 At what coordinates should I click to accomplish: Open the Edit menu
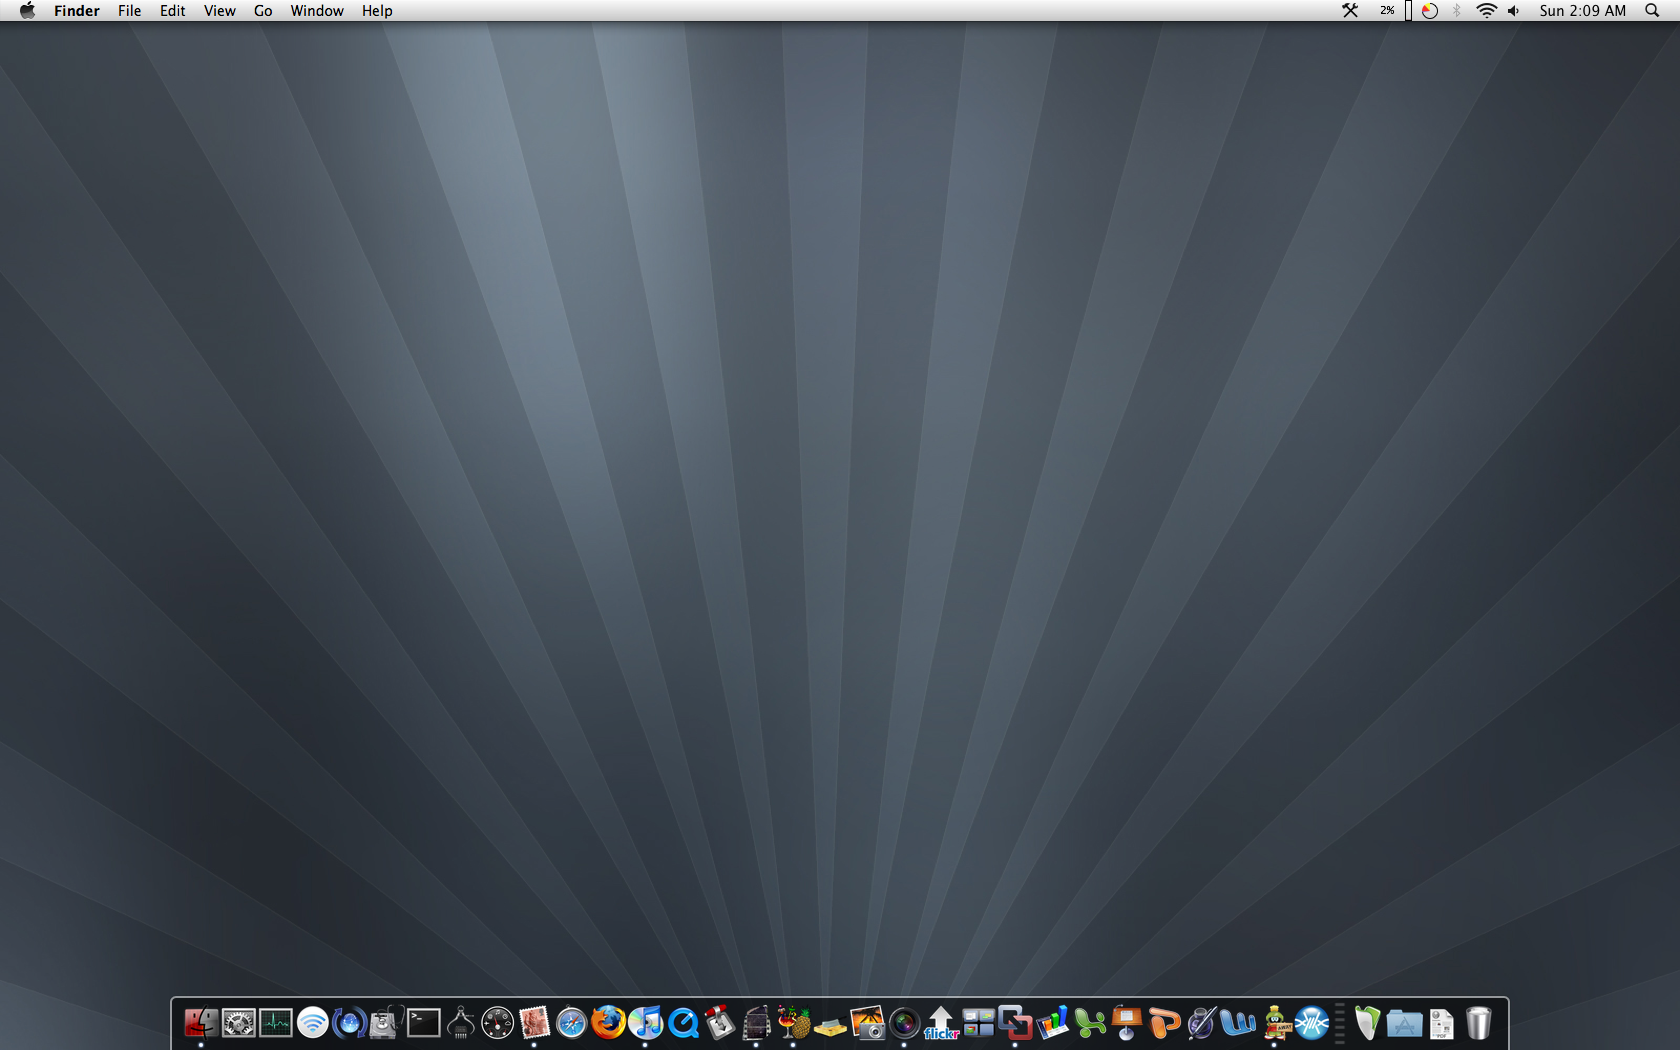point(173,11)
